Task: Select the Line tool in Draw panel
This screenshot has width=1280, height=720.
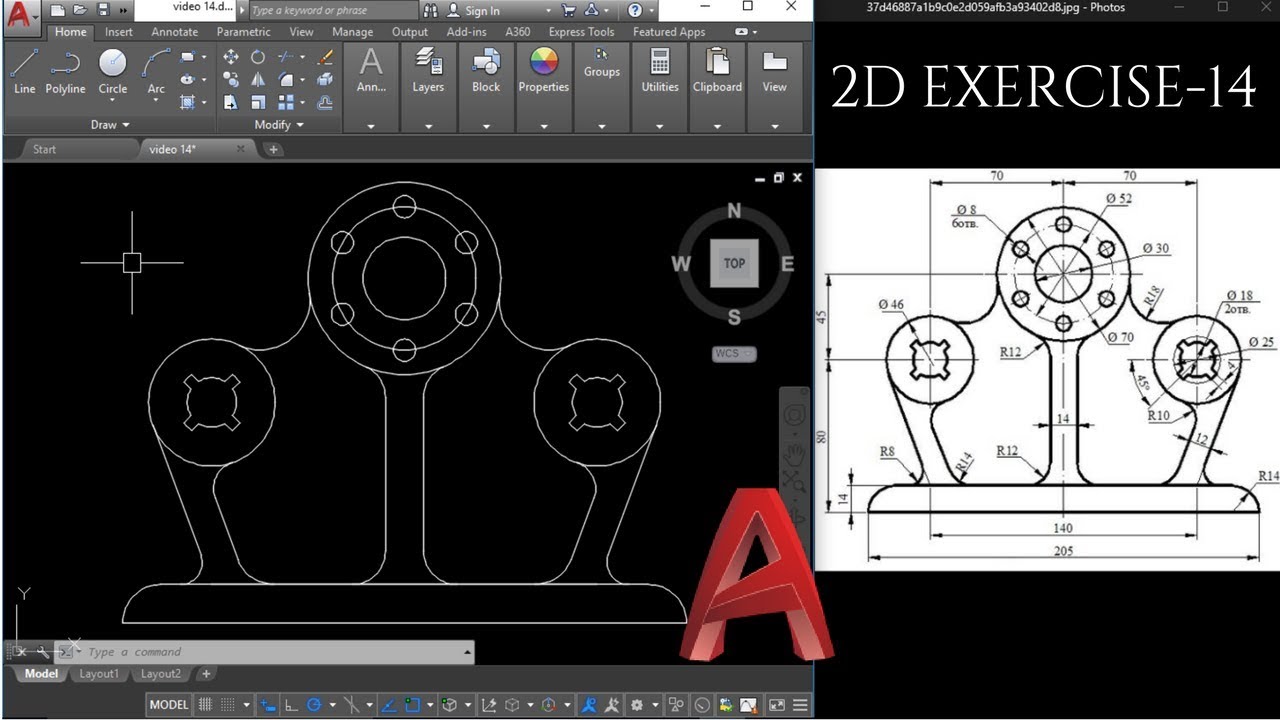Action: pos(25,71)
